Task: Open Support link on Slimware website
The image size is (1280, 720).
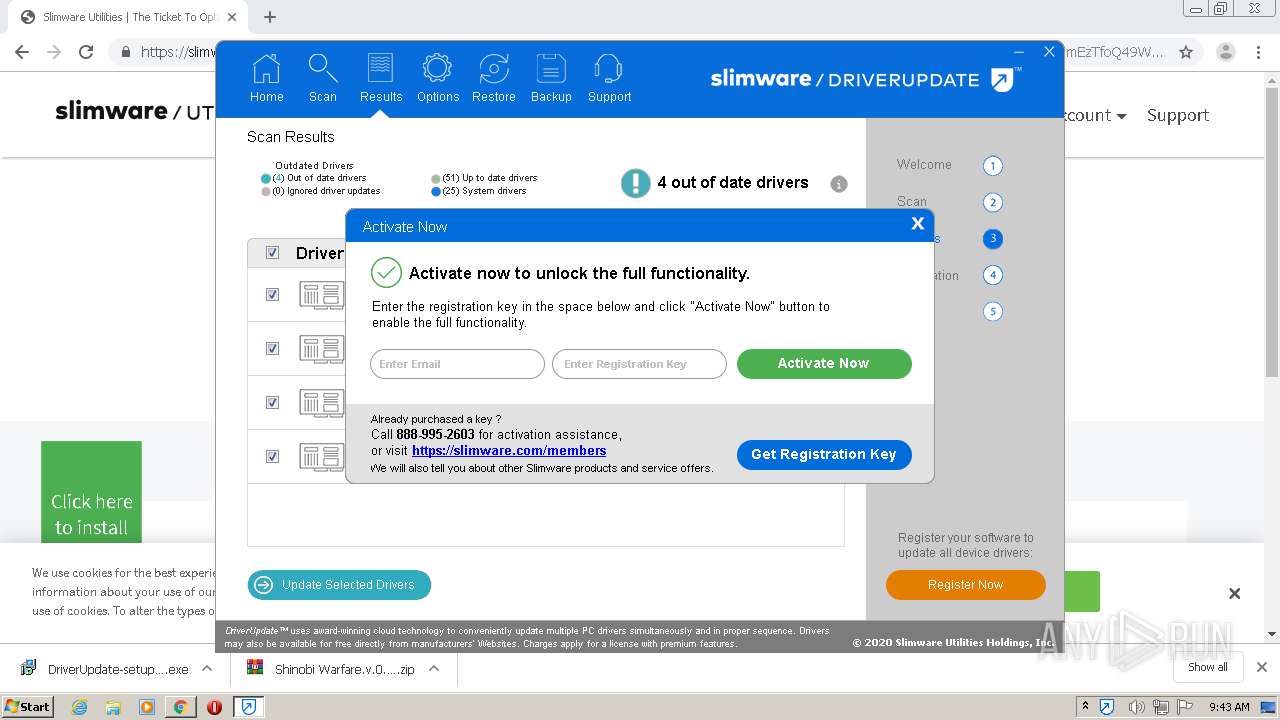Action: point(1177,115)
